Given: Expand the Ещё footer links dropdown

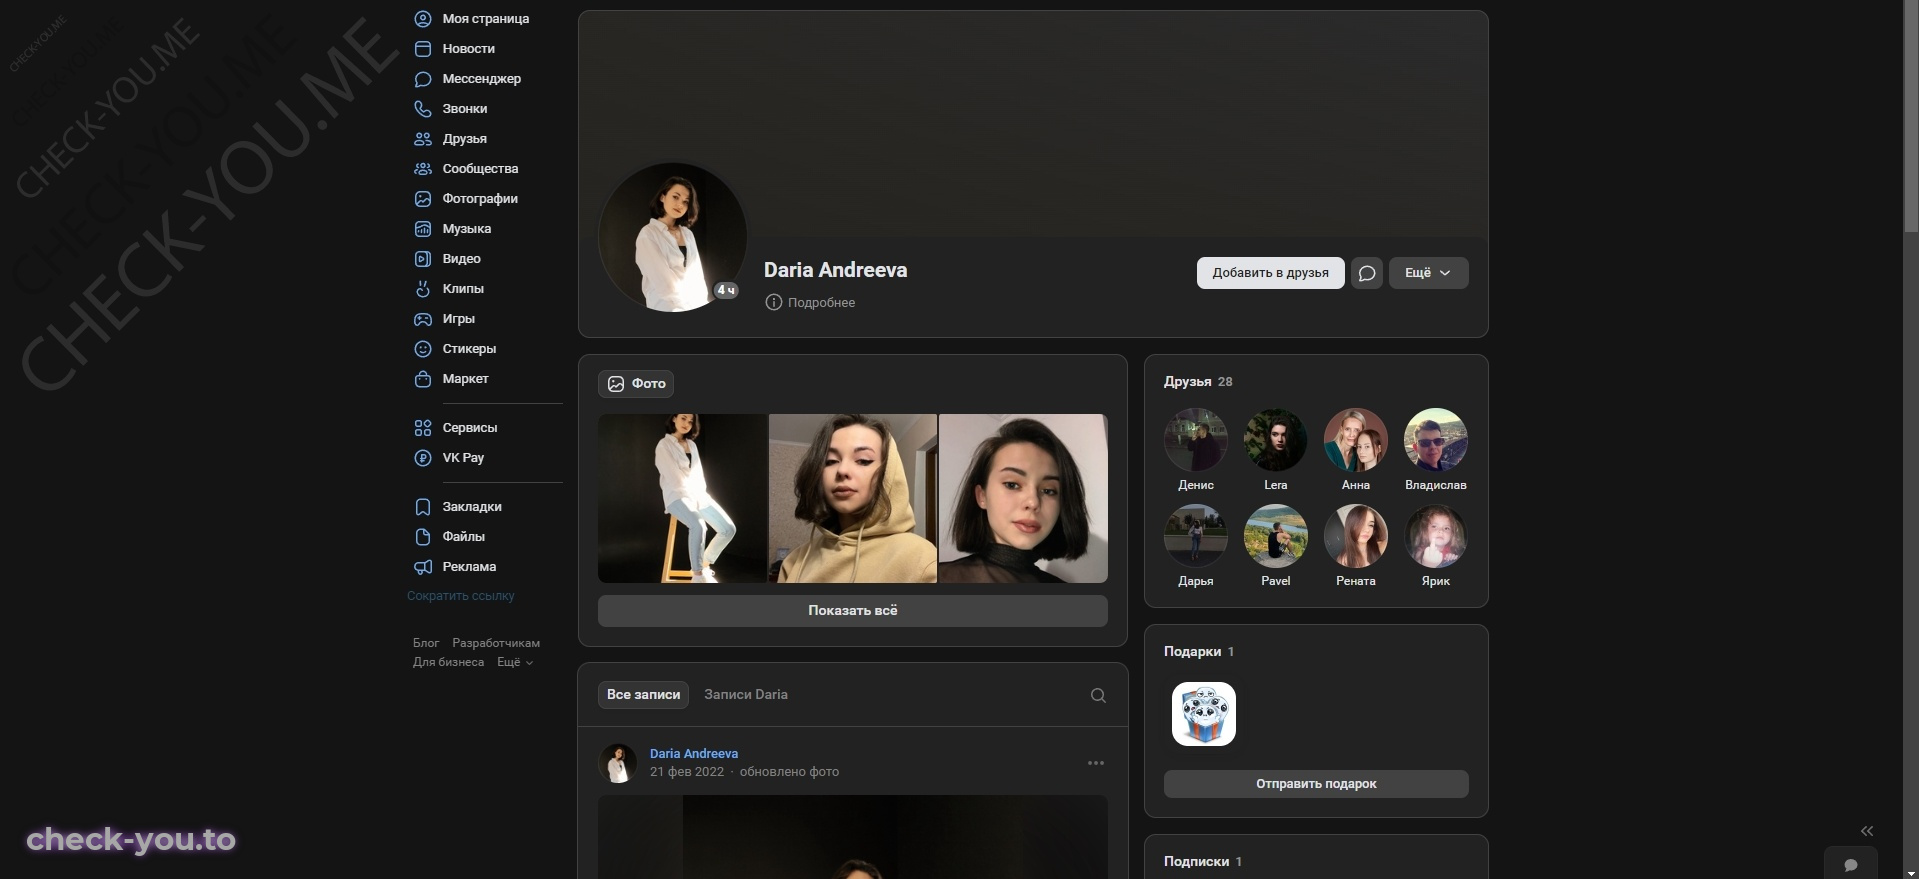Looking at the screenshot, I should tap(515, 662).
